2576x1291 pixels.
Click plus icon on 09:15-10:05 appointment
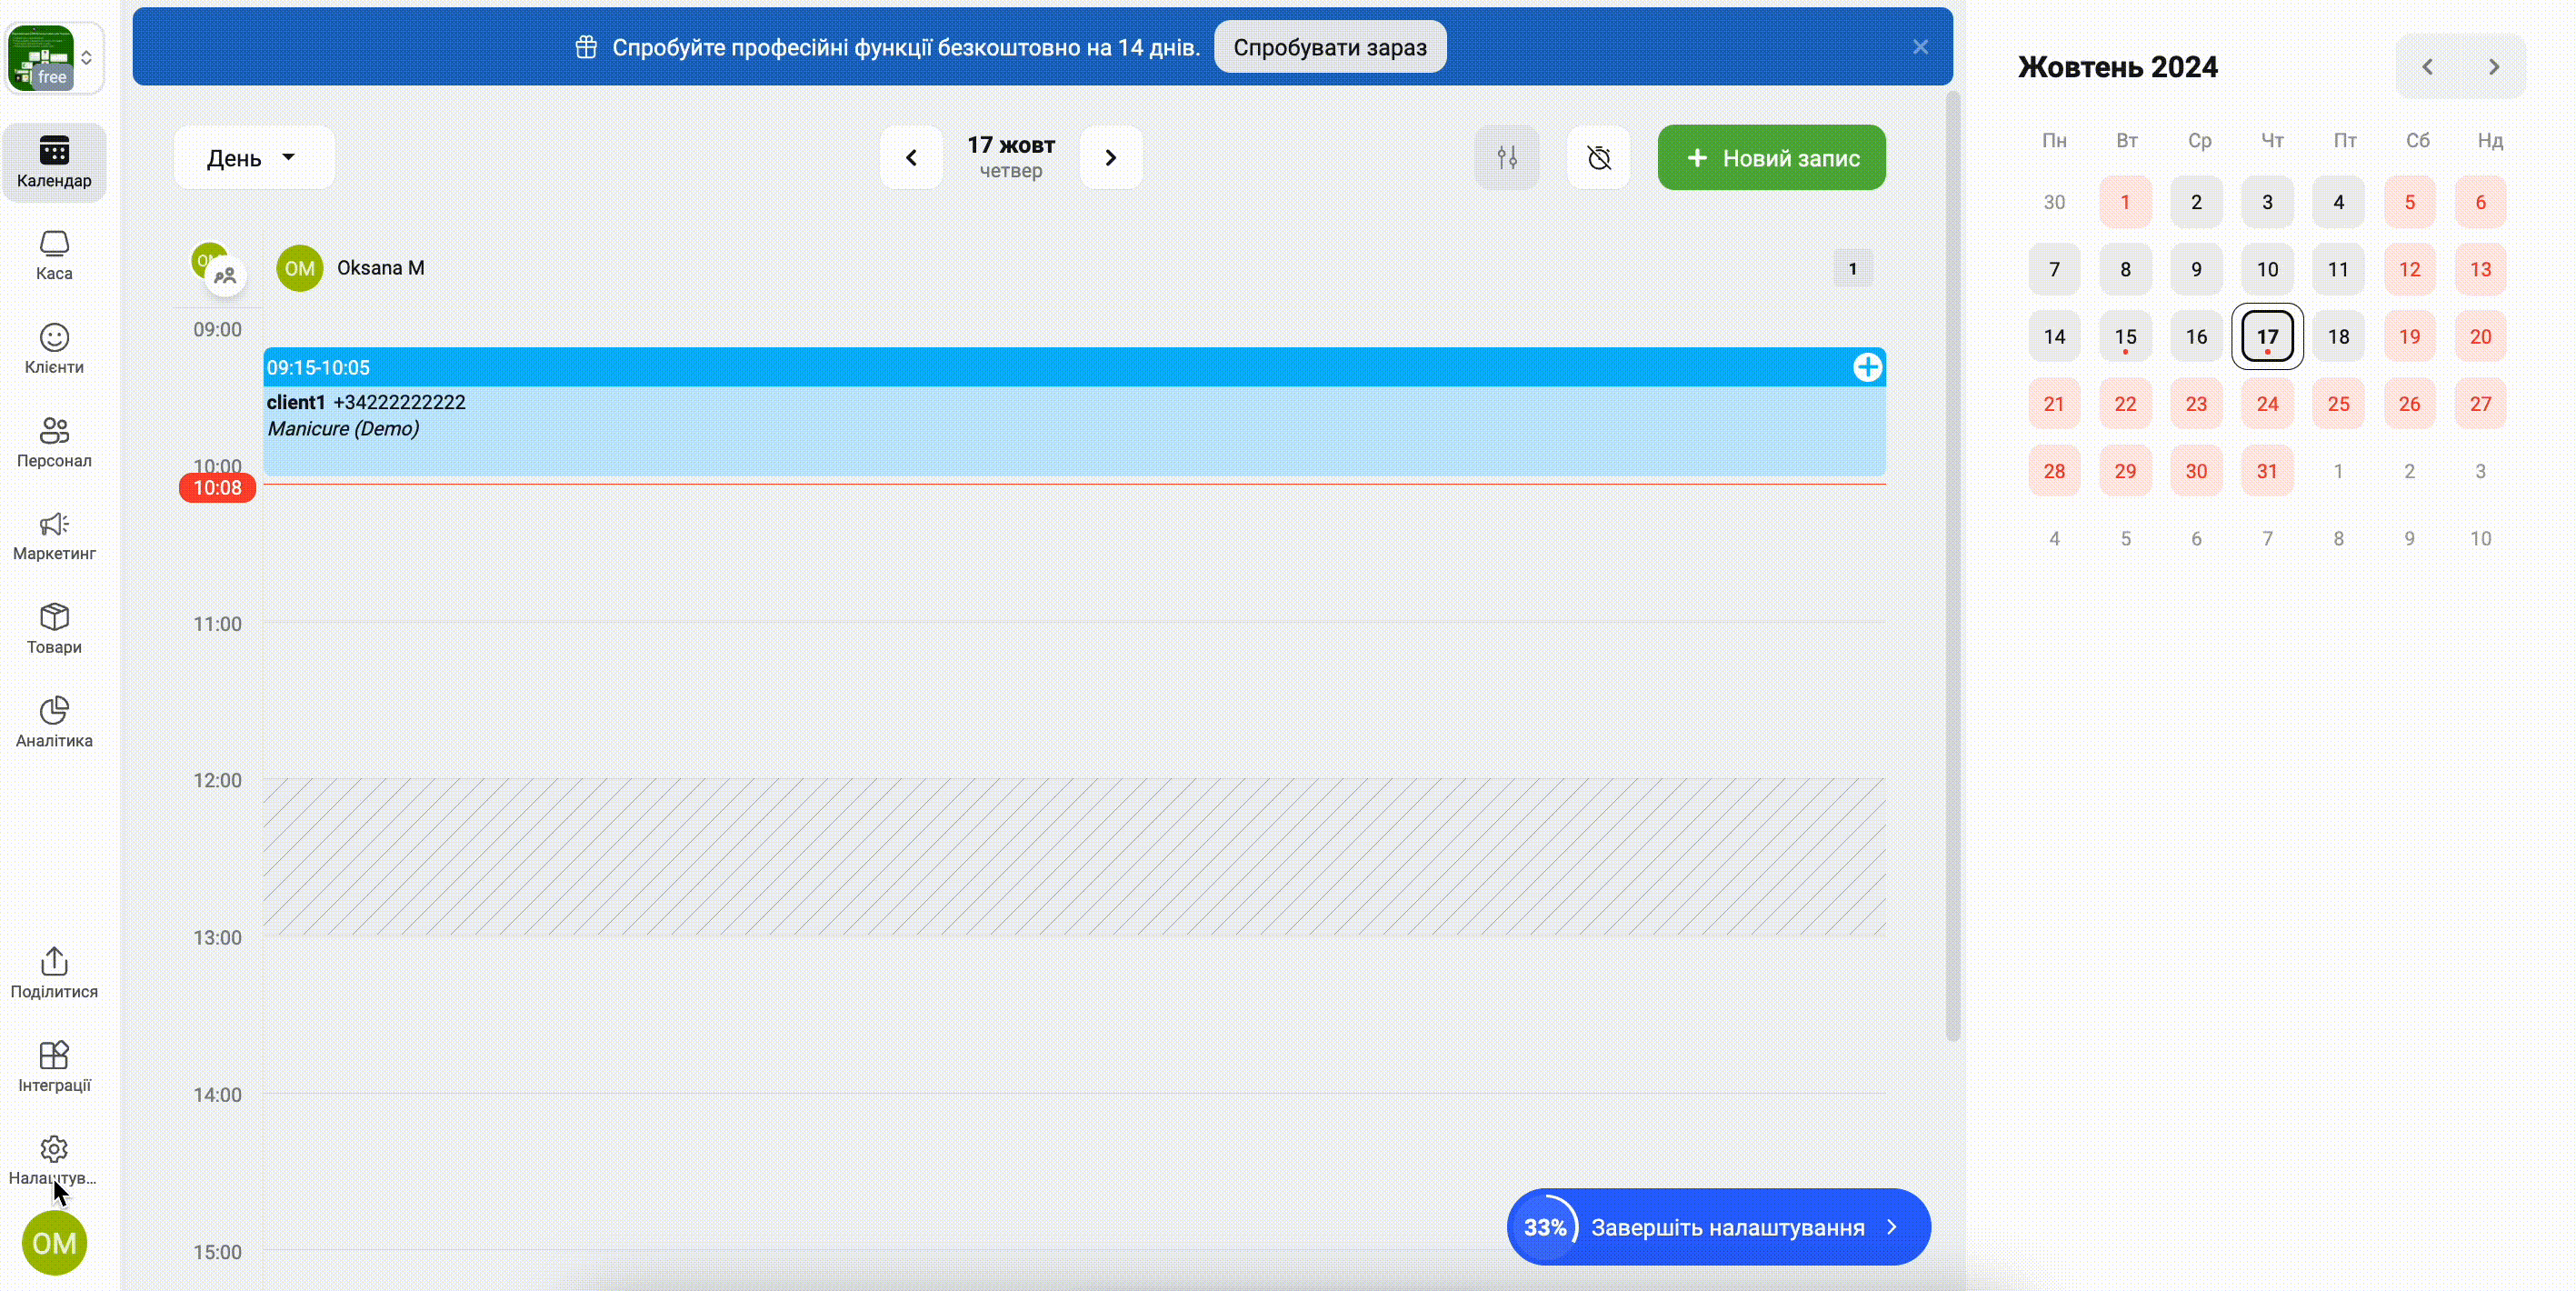(x=1867, y=367)
